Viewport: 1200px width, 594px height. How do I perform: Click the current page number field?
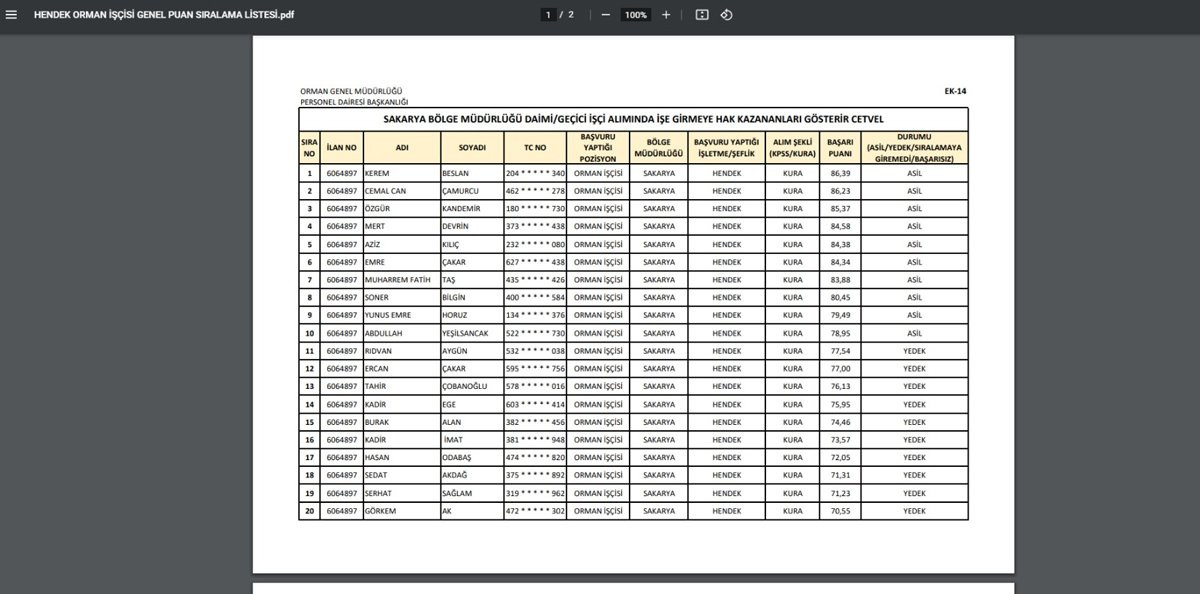point(548,15)
